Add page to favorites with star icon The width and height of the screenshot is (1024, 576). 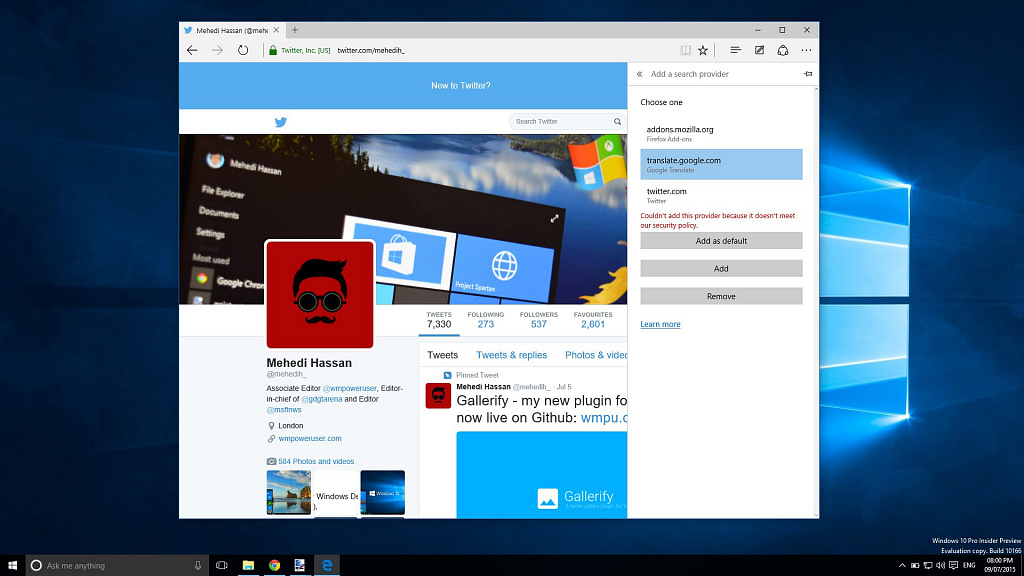tap(703, 50)
